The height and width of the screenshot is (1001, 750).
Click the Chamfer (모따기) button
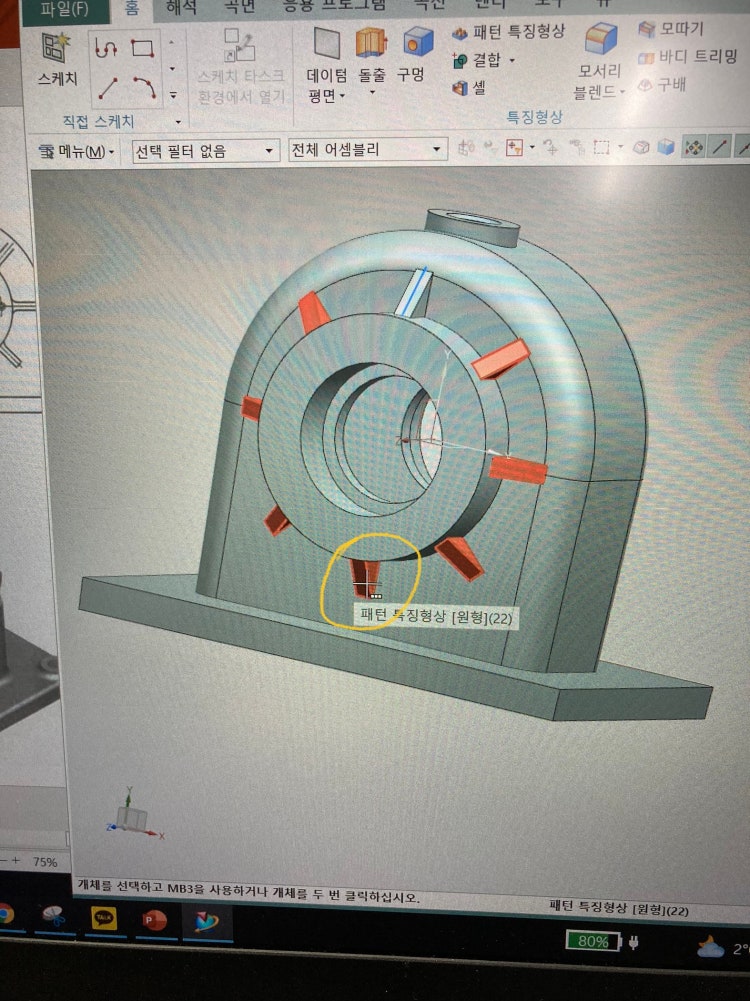tap(670, 29)
